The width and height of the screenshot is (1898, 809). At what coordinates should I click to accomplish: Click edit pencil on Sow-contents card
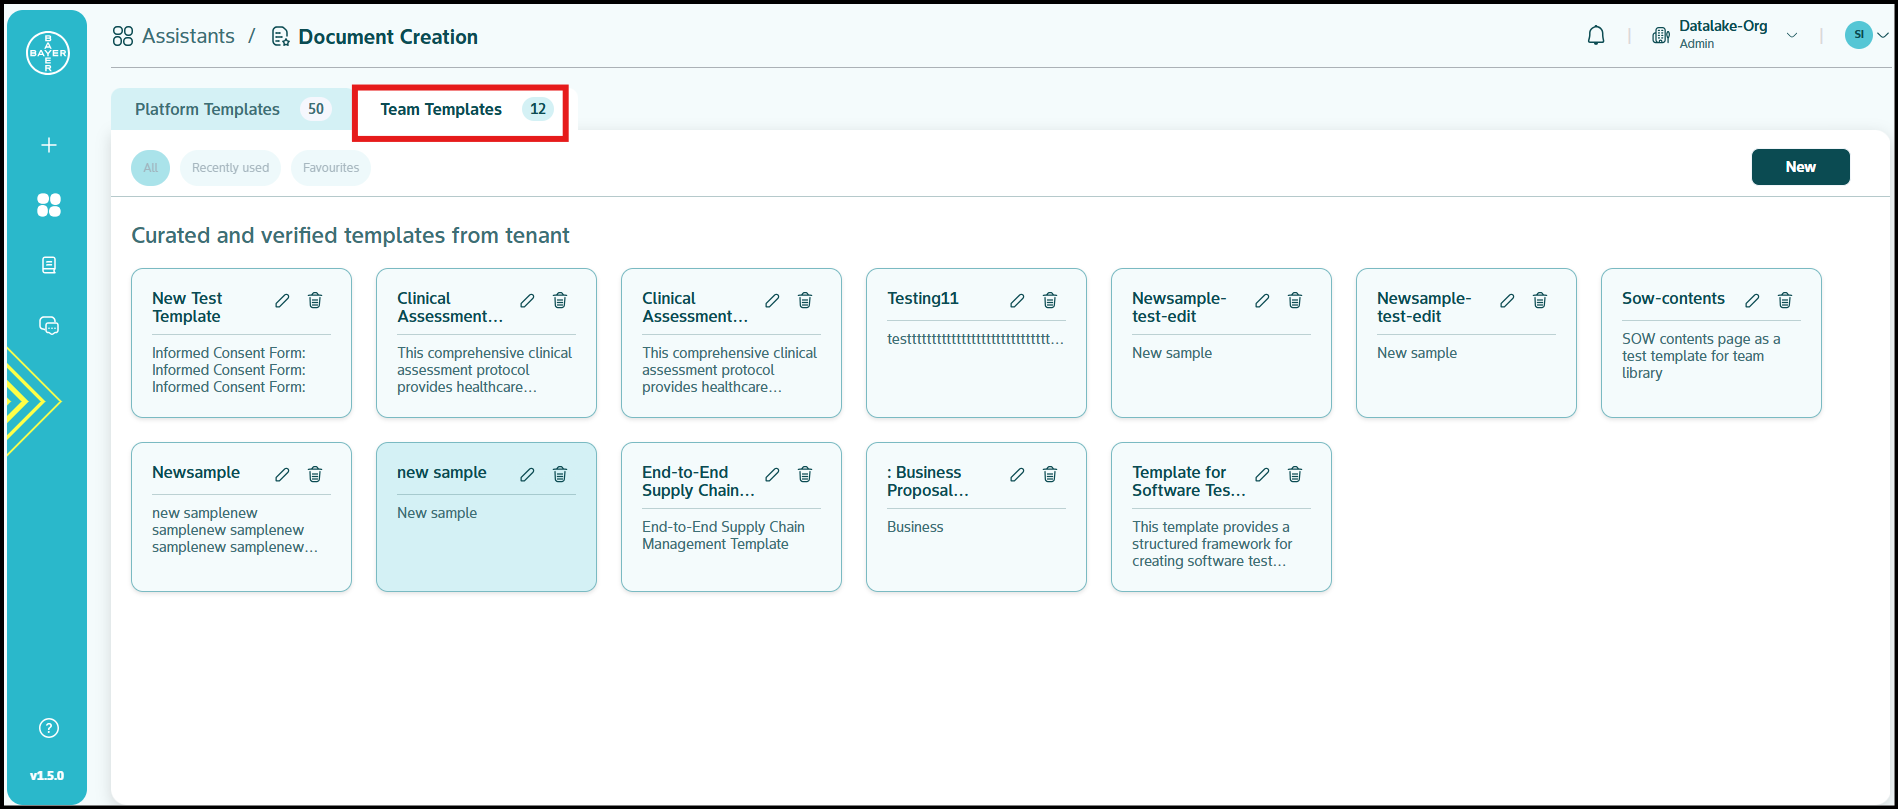(x=1752, y=300)
